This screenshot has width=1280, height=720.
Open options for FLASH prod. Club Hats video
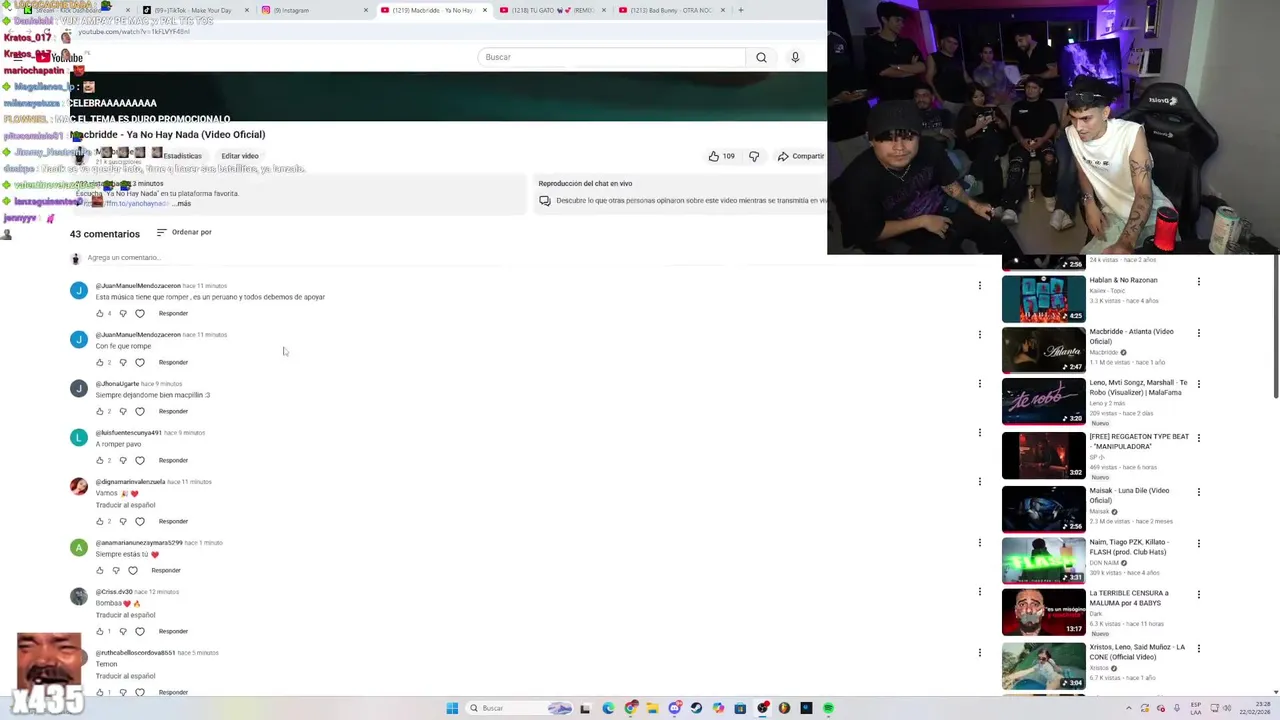click(1198, 543)
